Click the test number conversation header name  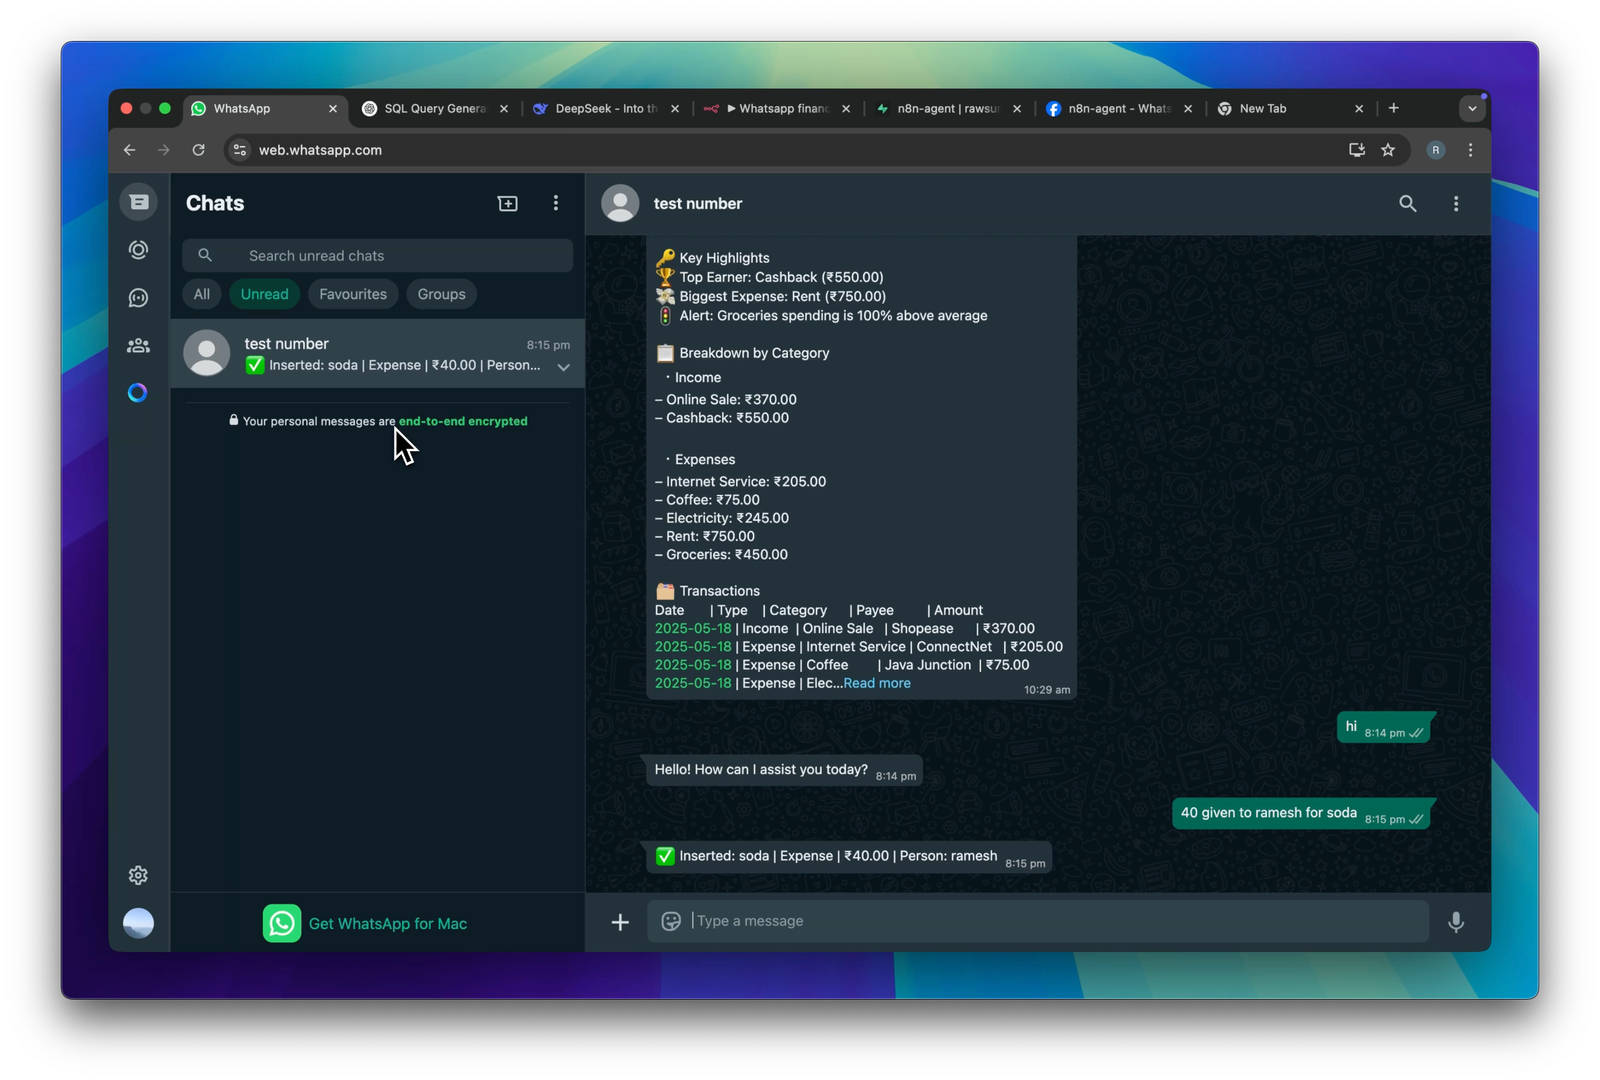(698, 204)
